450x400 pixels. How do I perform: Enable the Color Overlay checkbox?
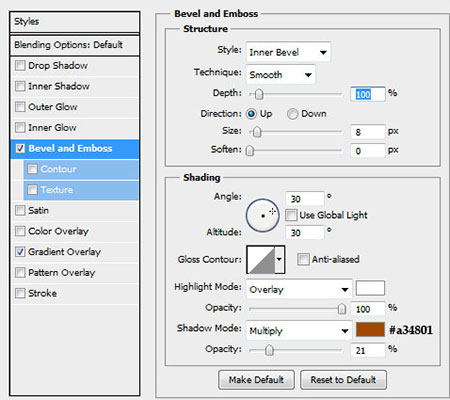coord(20,231)
